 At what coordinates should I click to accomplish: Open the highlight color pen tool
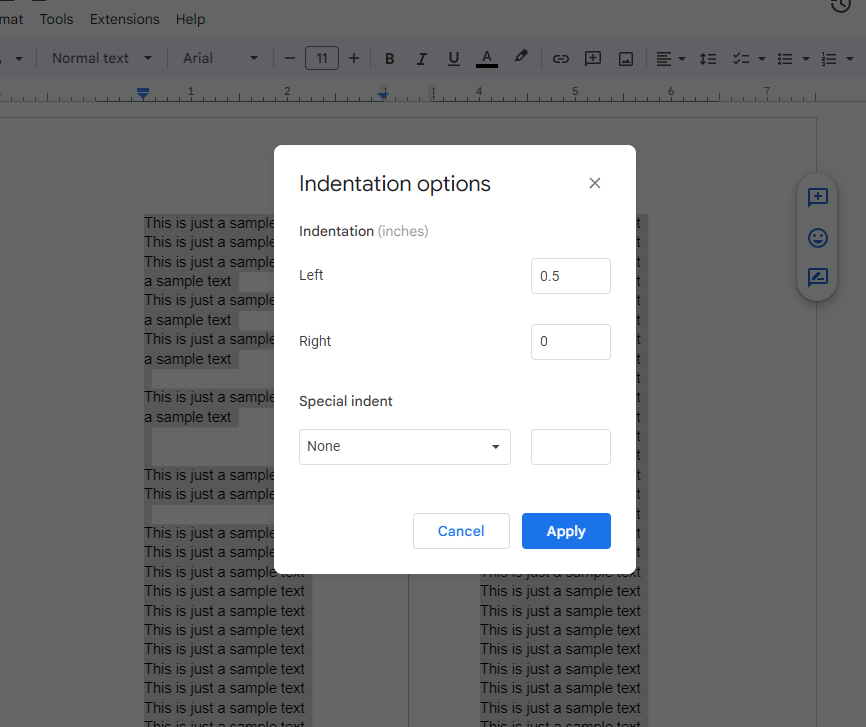pos(520,57)
